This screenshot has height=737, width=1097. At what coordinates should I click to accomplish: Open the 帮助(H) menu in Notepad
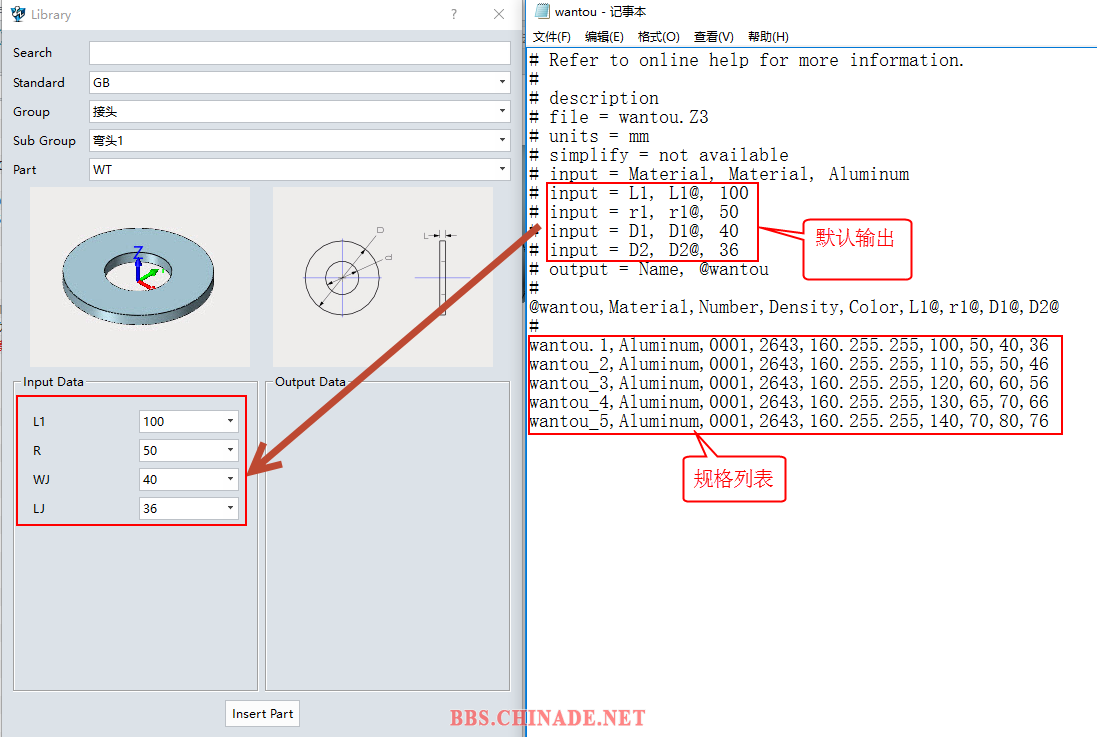click(x=768, y=37)
